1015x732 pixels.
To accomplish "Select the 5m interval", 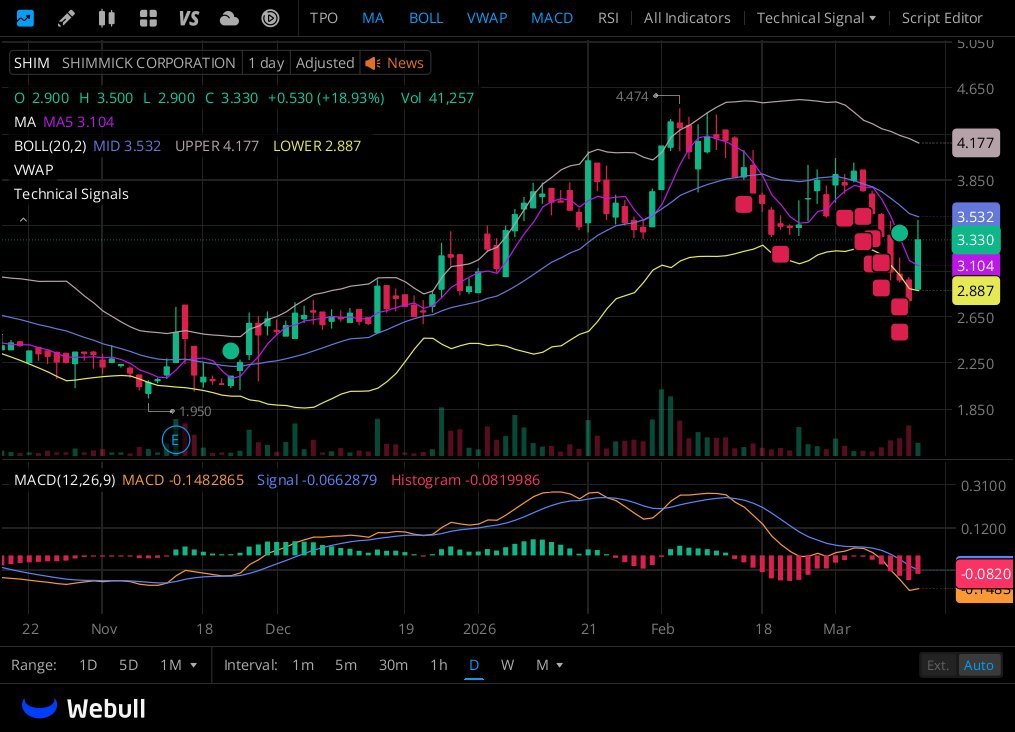I will click(346, 665).
